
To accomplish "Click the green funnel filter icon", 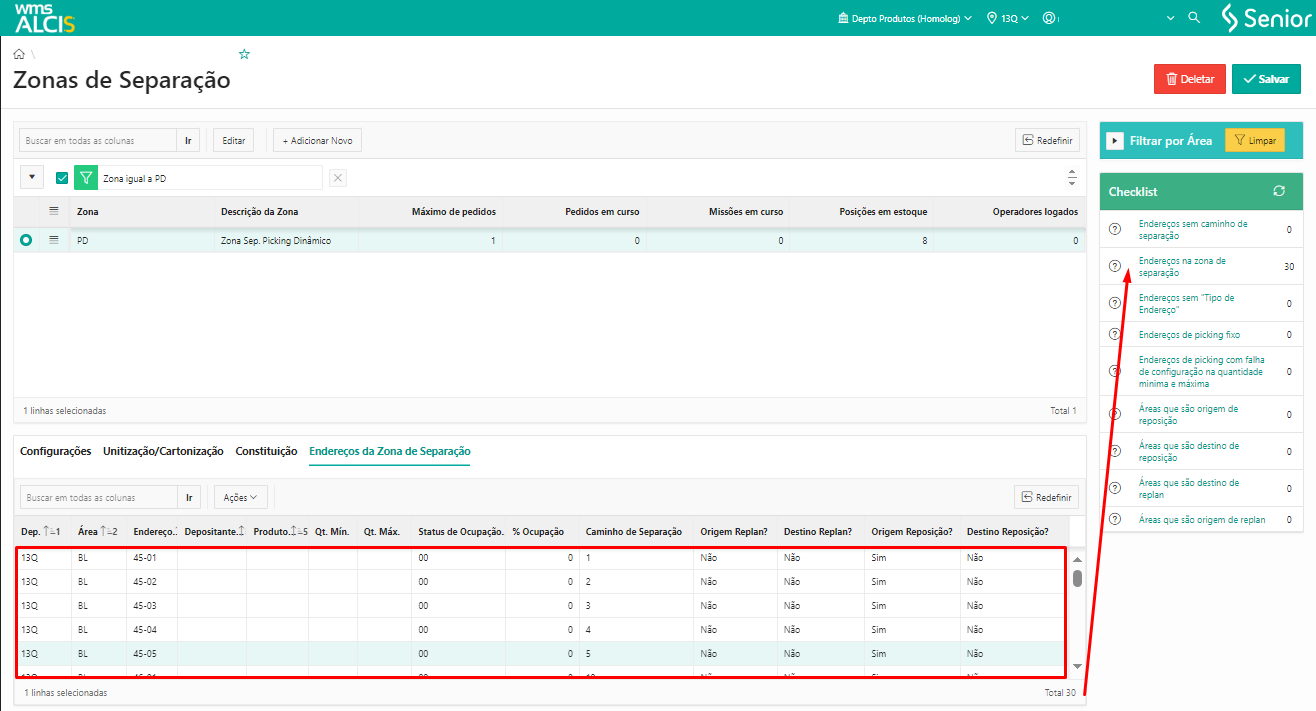I will click(86, 178).
